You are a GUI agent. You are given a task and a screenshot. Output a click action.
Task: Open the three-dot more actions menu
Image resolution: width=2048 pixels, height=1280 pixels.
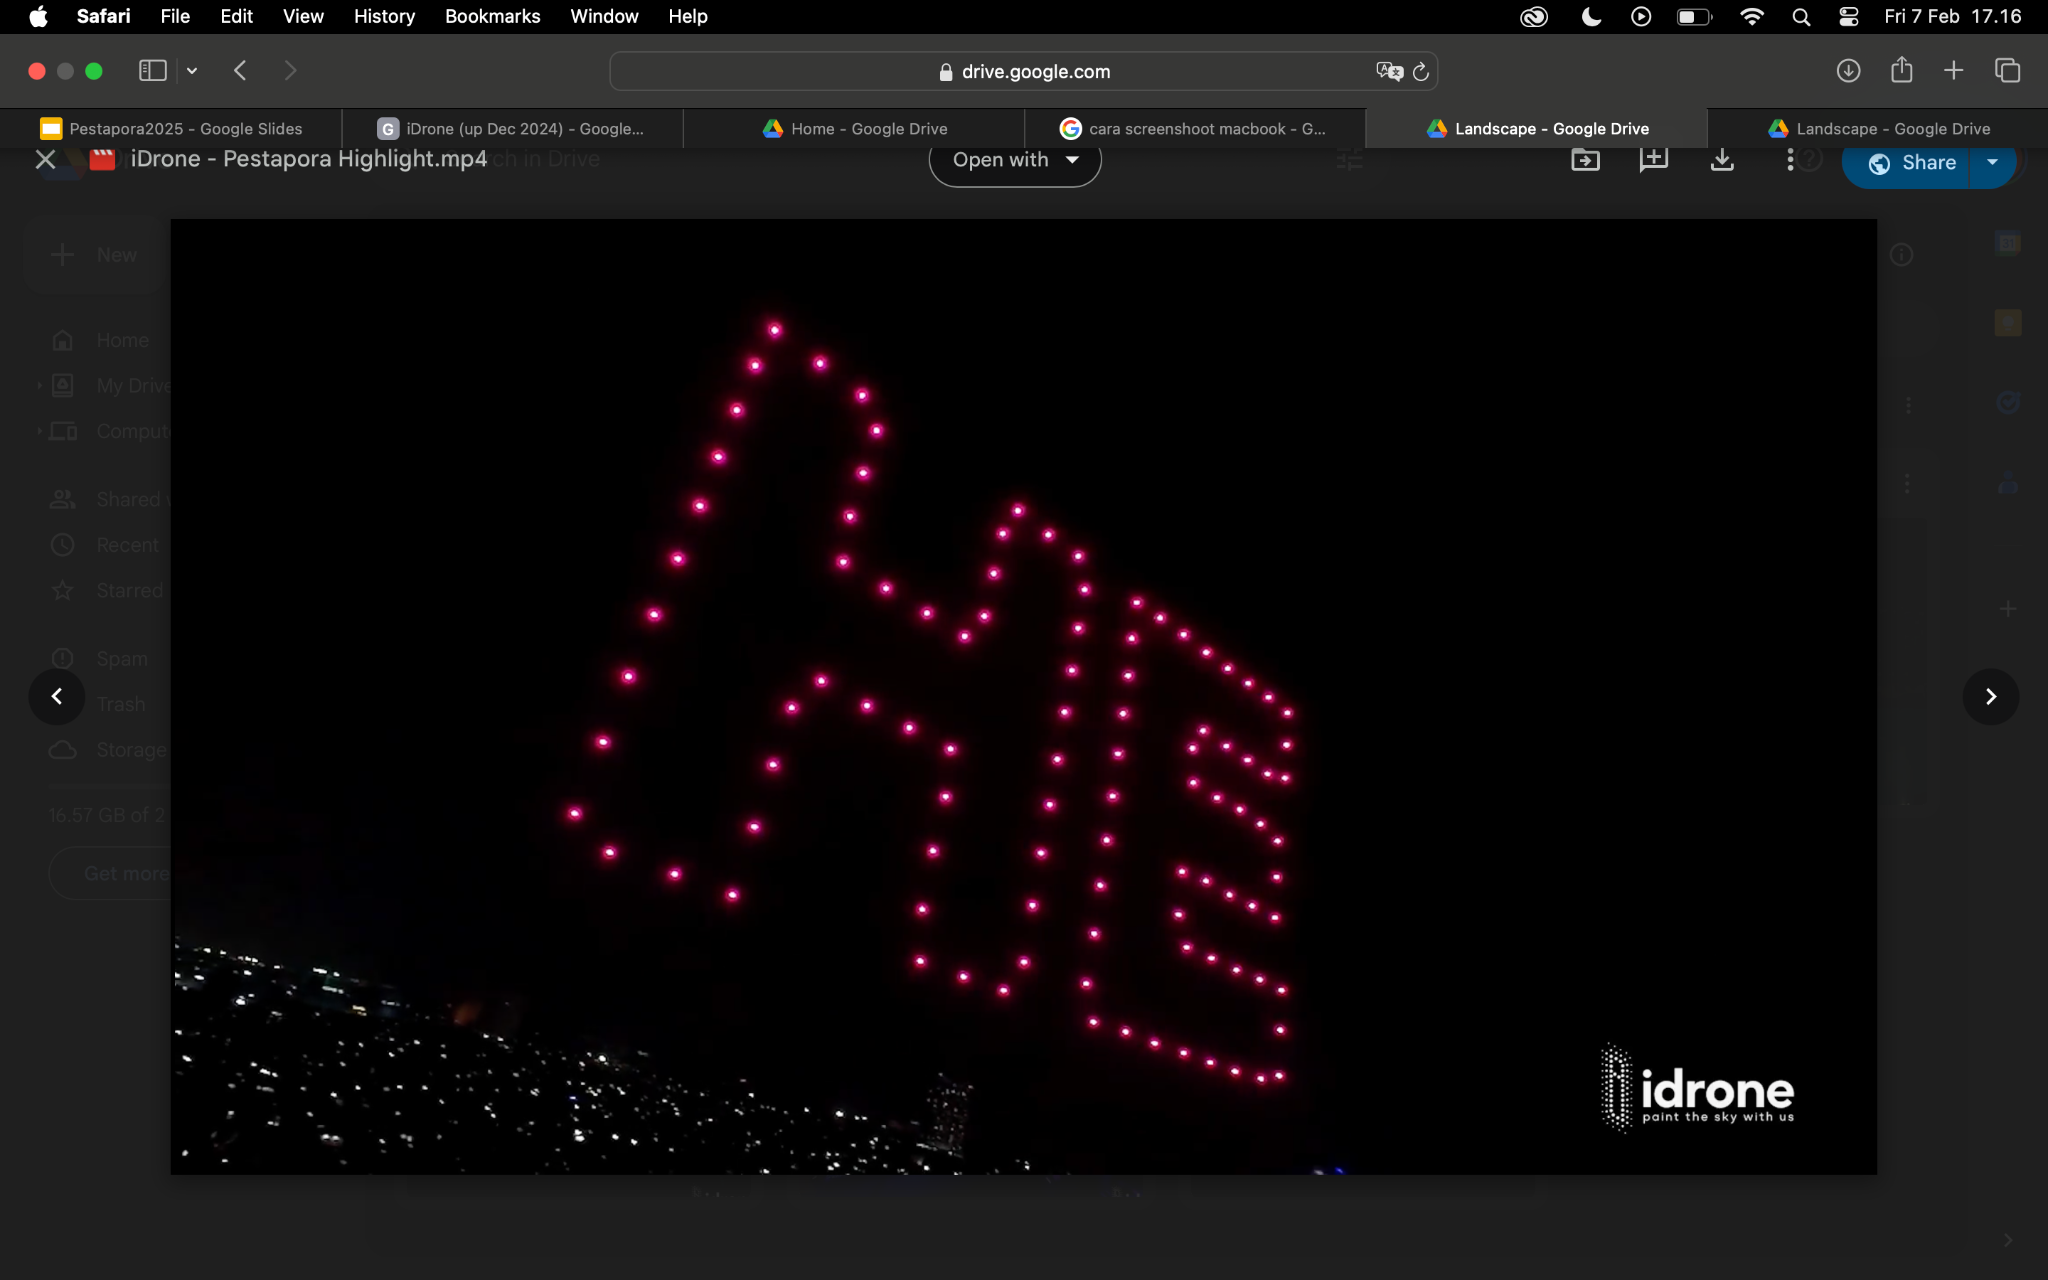1789,160
